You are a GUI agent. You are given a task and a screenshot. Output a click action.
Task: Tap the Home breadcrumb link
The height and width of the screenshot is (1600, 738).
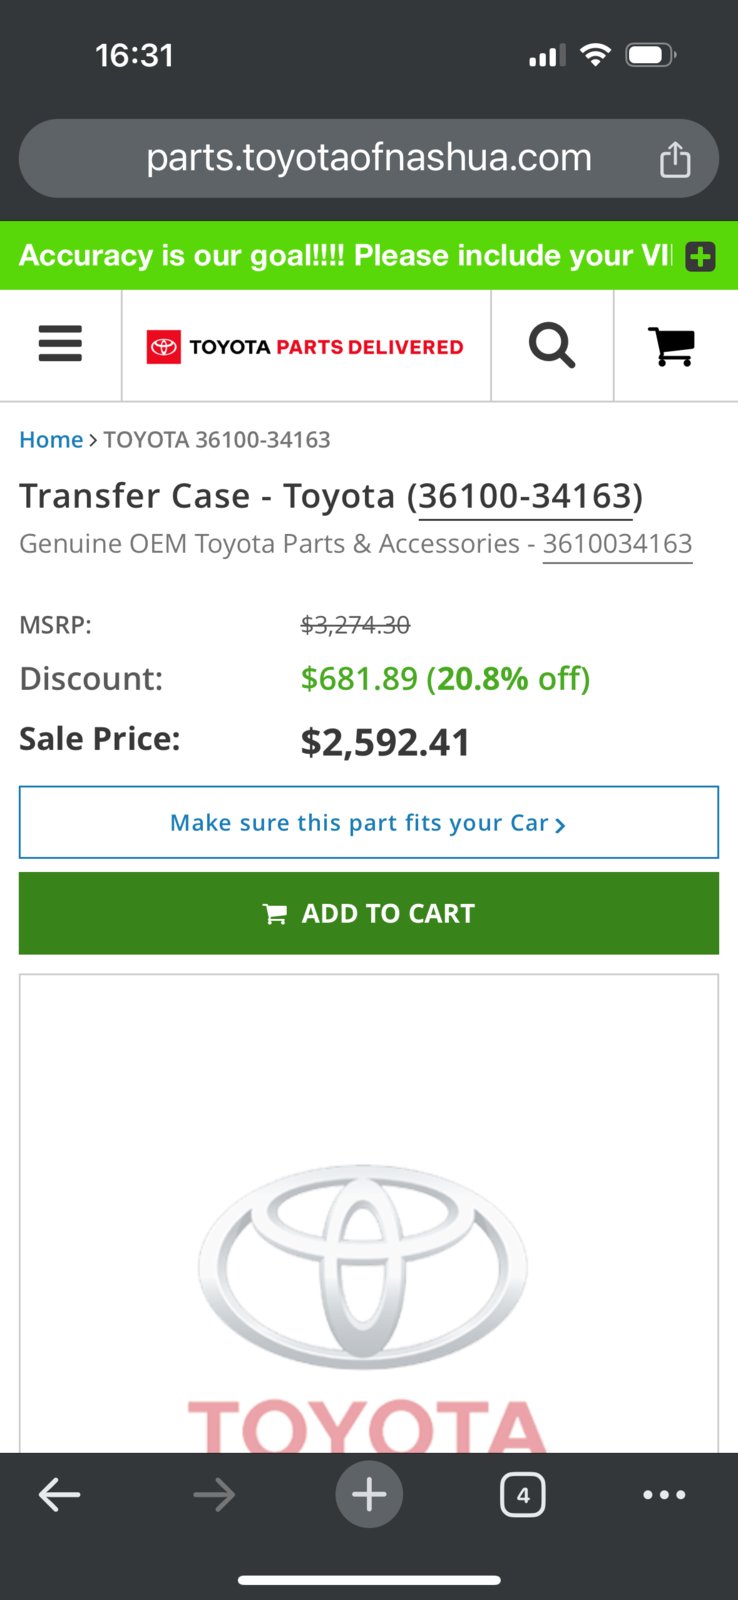51,440
